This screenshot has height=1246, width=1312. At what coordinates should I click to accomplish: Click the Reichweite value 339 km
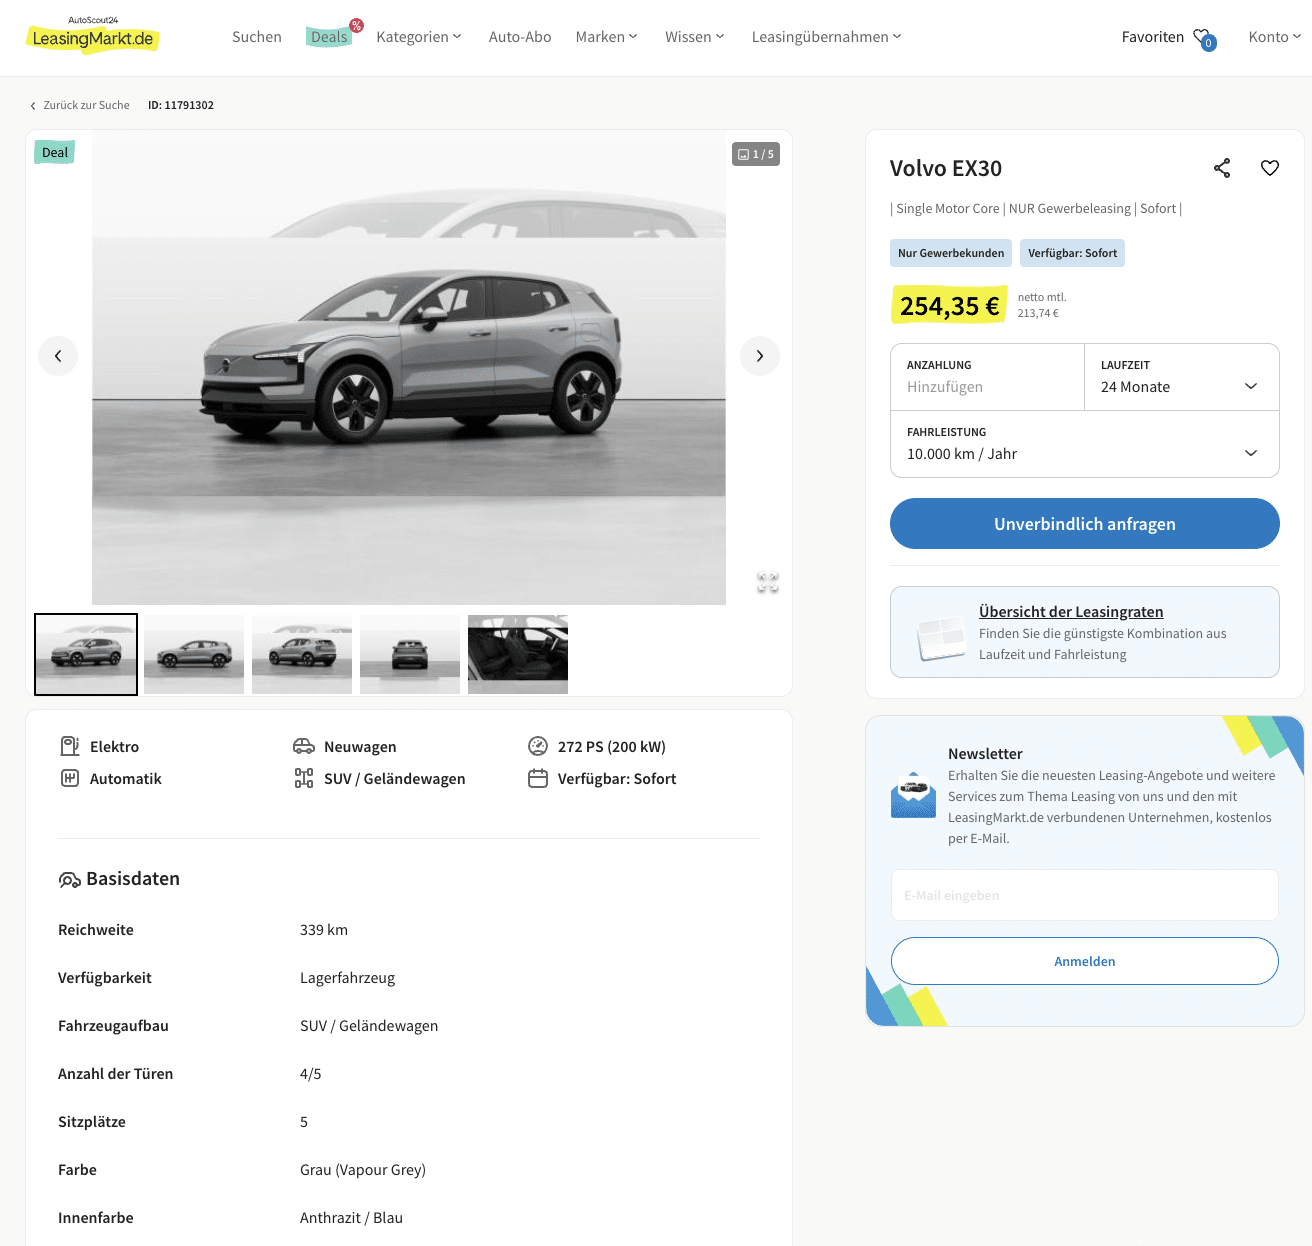coord(324,930)
